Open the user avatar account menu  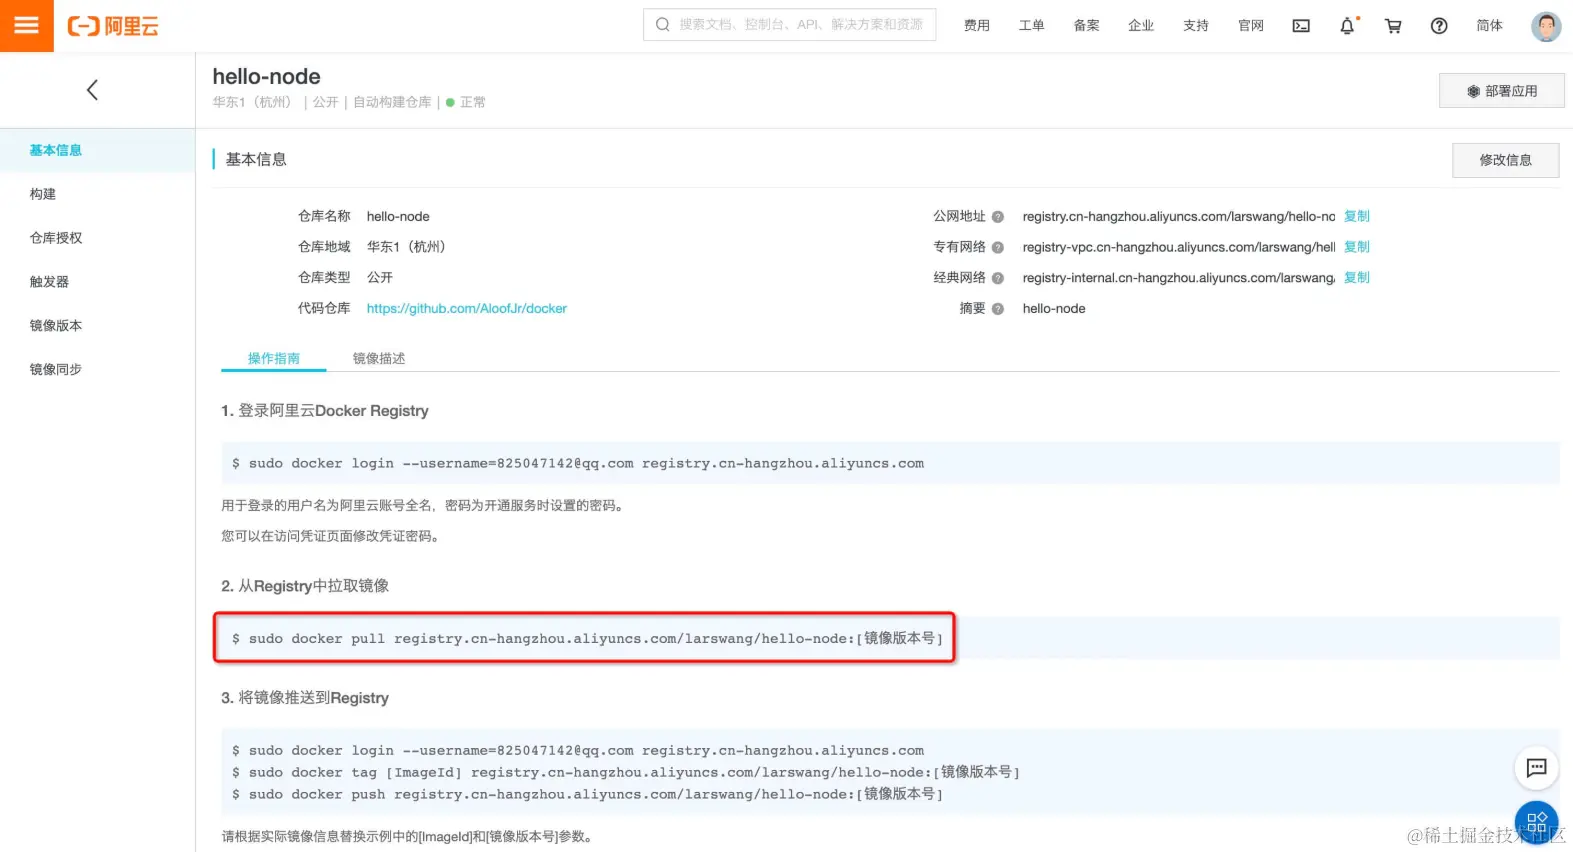click(x=1546, y=26)
